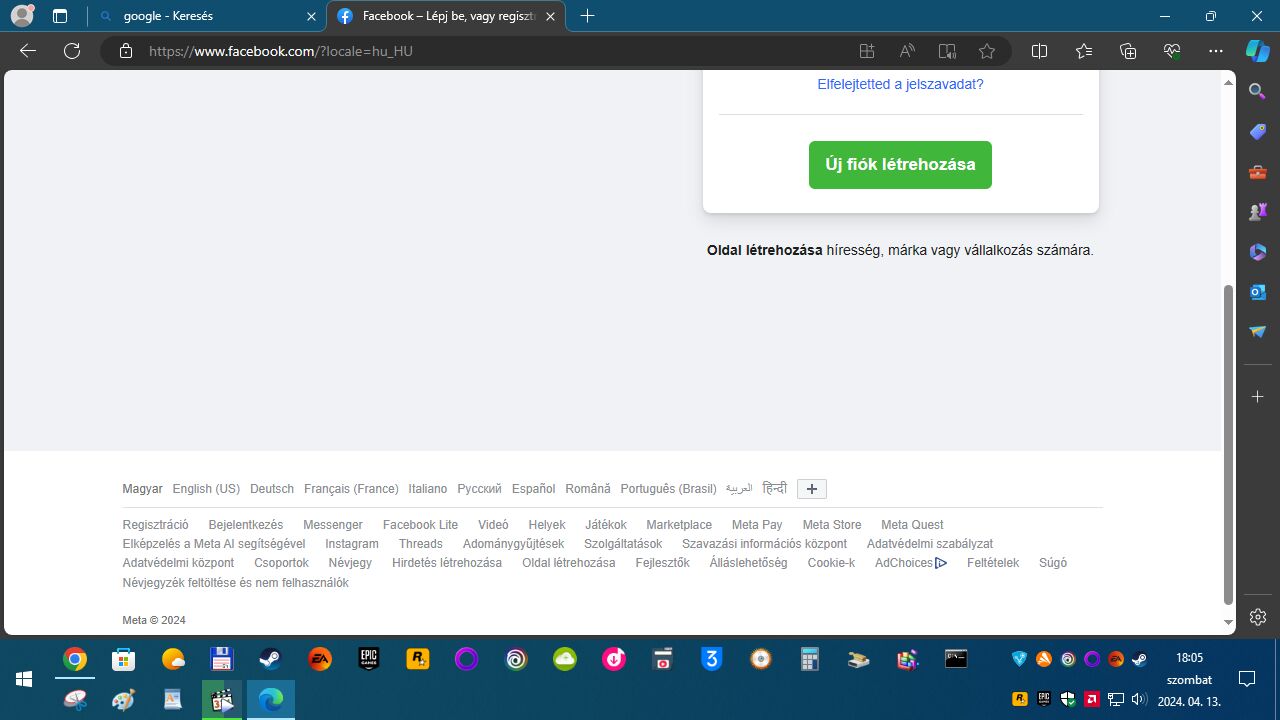
Task: Choose Italiano language
Action: [x=428, y=489]
